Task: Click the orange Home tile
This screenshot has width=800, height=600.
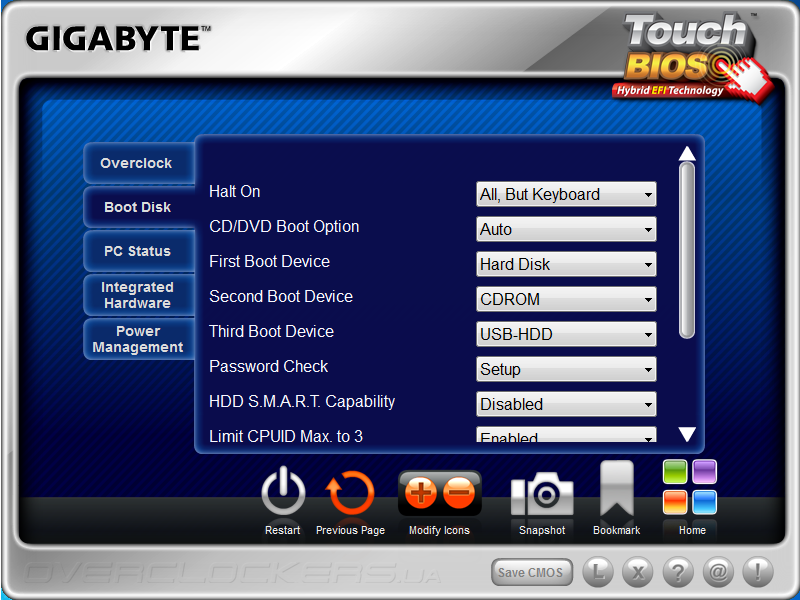Action: [x=675, y=502]
